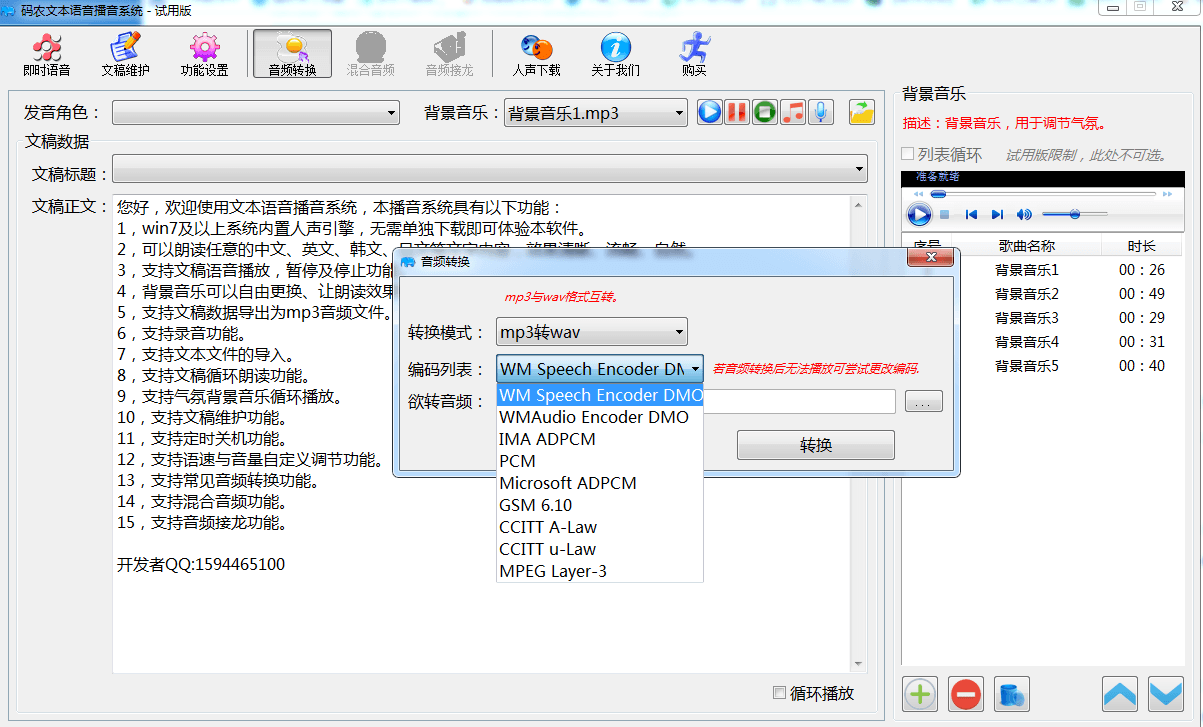Screen dimensions: 1203x727
Task: Browse for audio with the ... button
Action: click(x=923, y=402)
